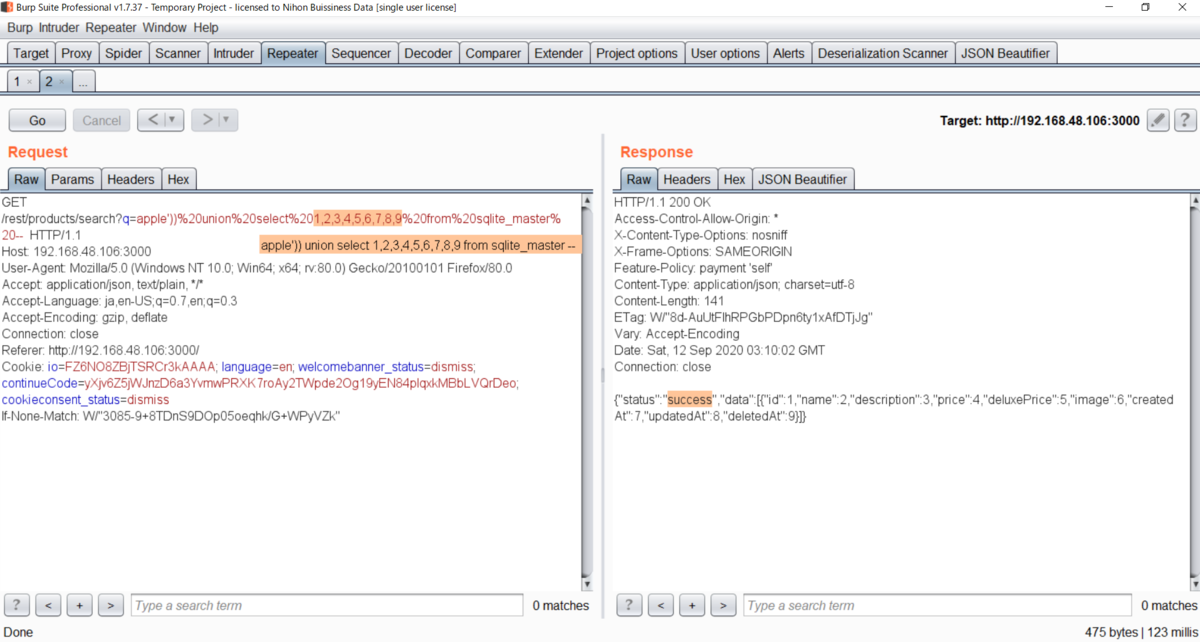Screen dimensions: 1200x642
Task: Go to next match in response search
Action: click(x=723, y=605)
